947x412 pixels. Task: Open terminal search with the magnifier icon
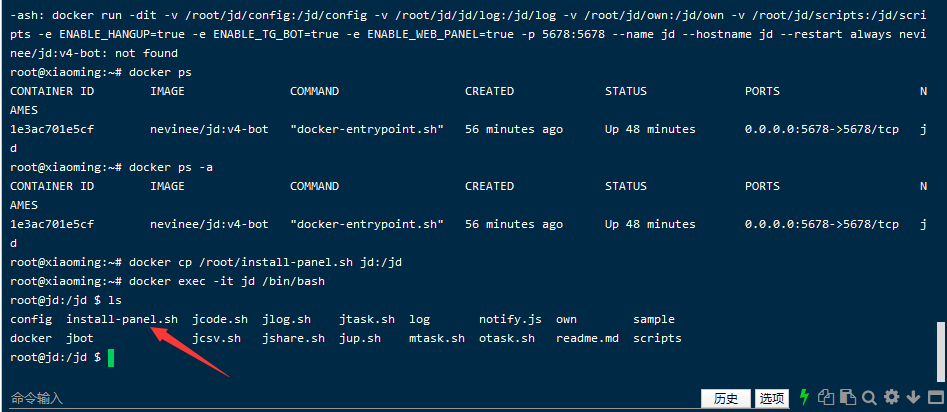(869, 398)
